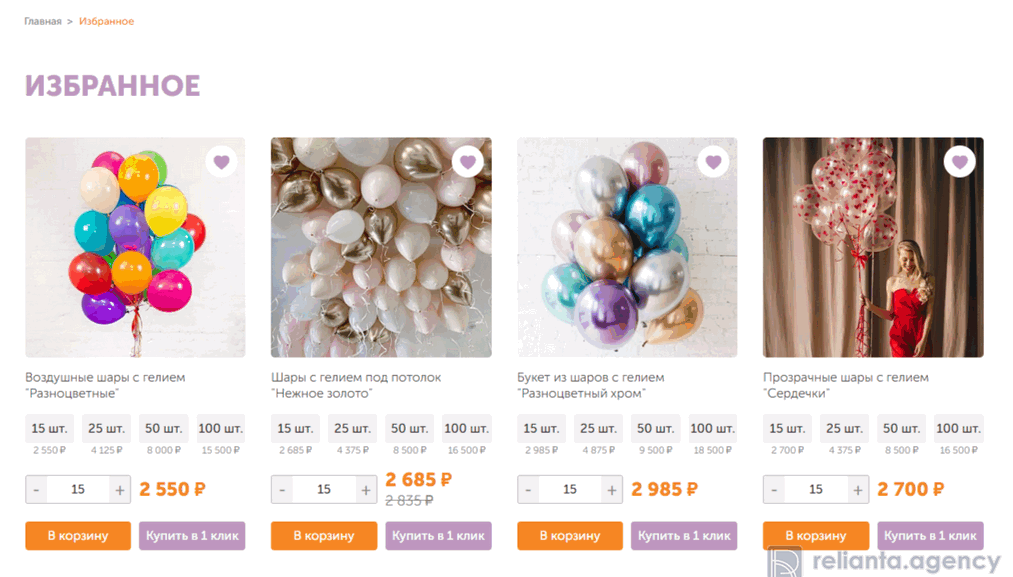Unfavorite 'Разноцветный хром' bouquet with heart icon
Screen dimensions: 1013x577
coord(713,162)
